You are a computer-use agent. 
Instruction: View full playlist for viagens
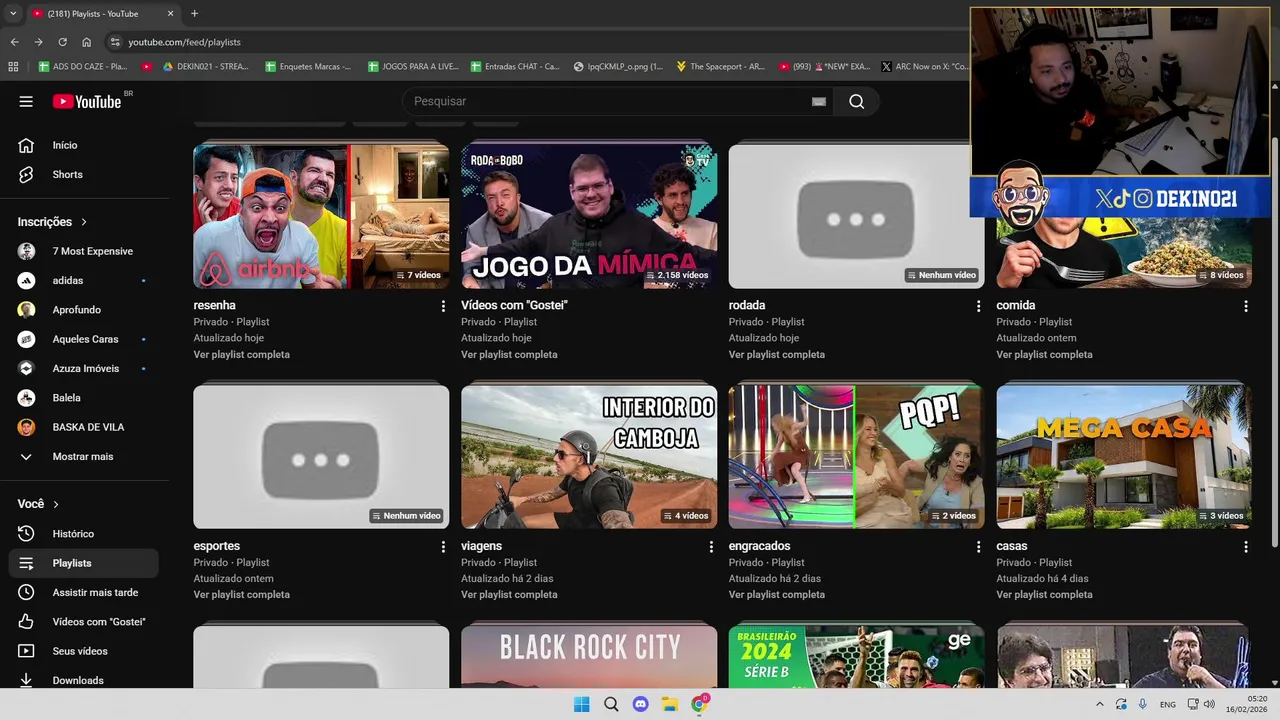point(509,595)
